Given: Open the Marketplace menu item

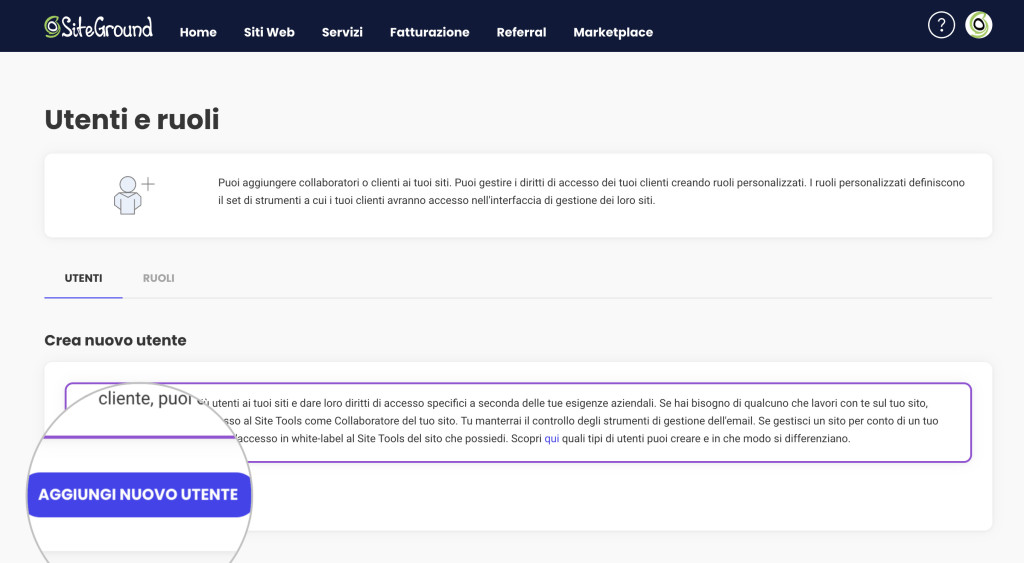Looking at the screenshot, I should tap(613, 32).
